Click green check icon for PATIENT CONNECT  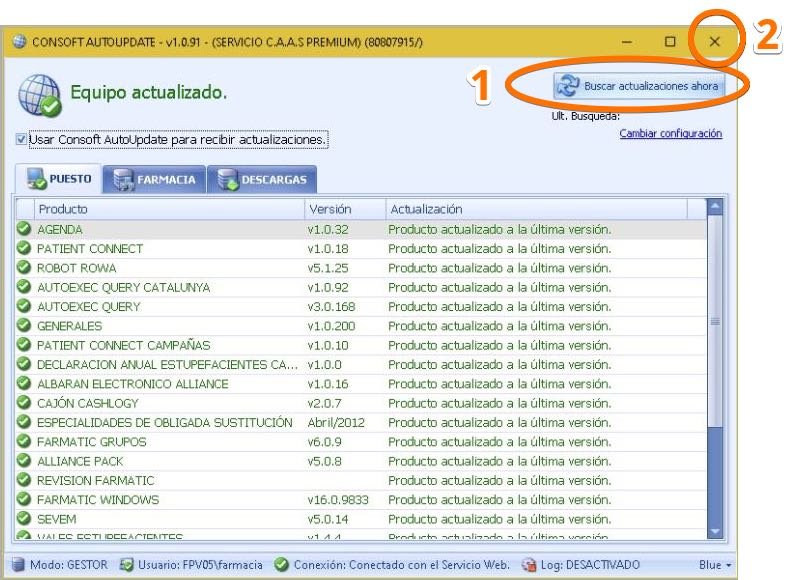[24, 248]
